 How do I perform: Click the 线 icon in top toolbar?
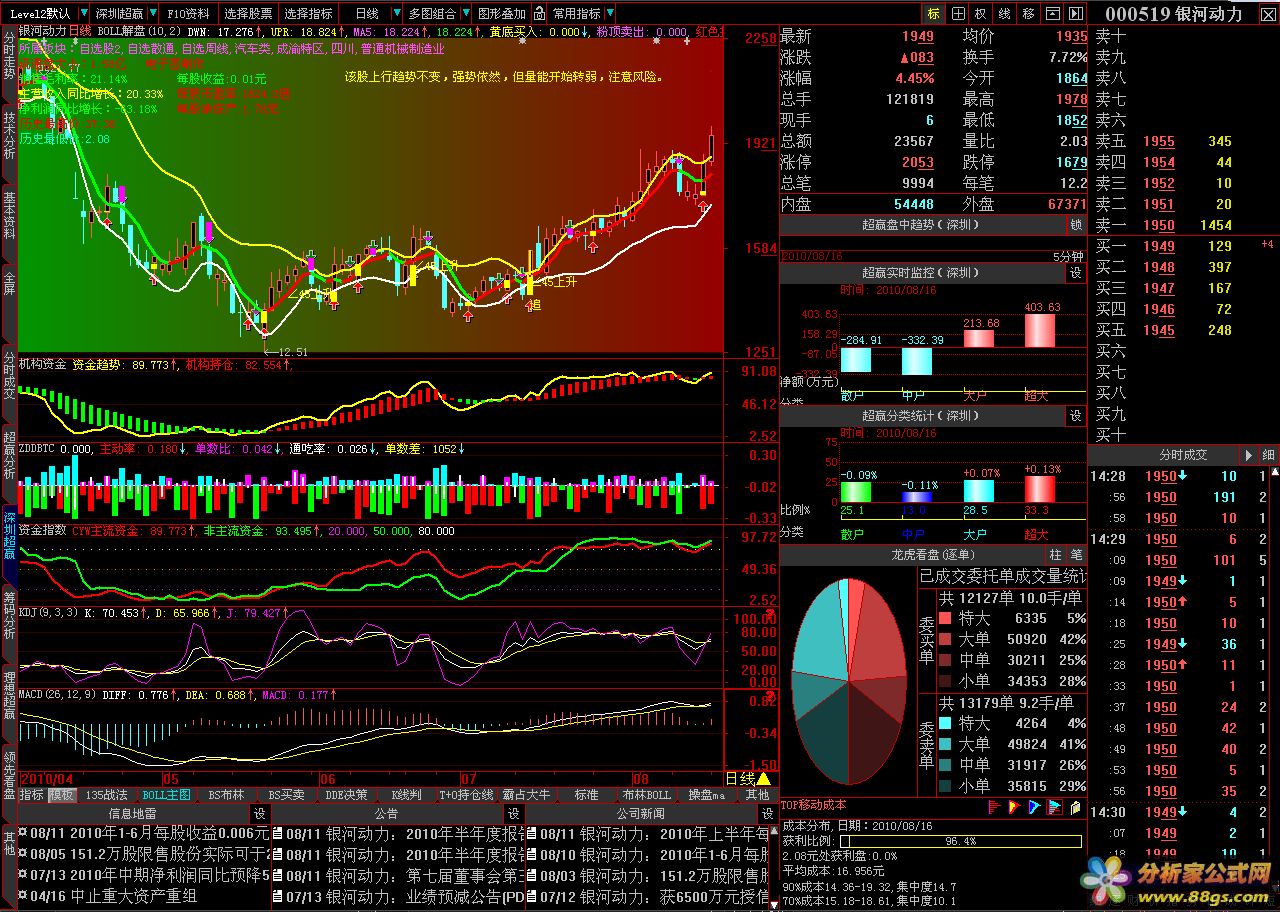click(1005, 14)
